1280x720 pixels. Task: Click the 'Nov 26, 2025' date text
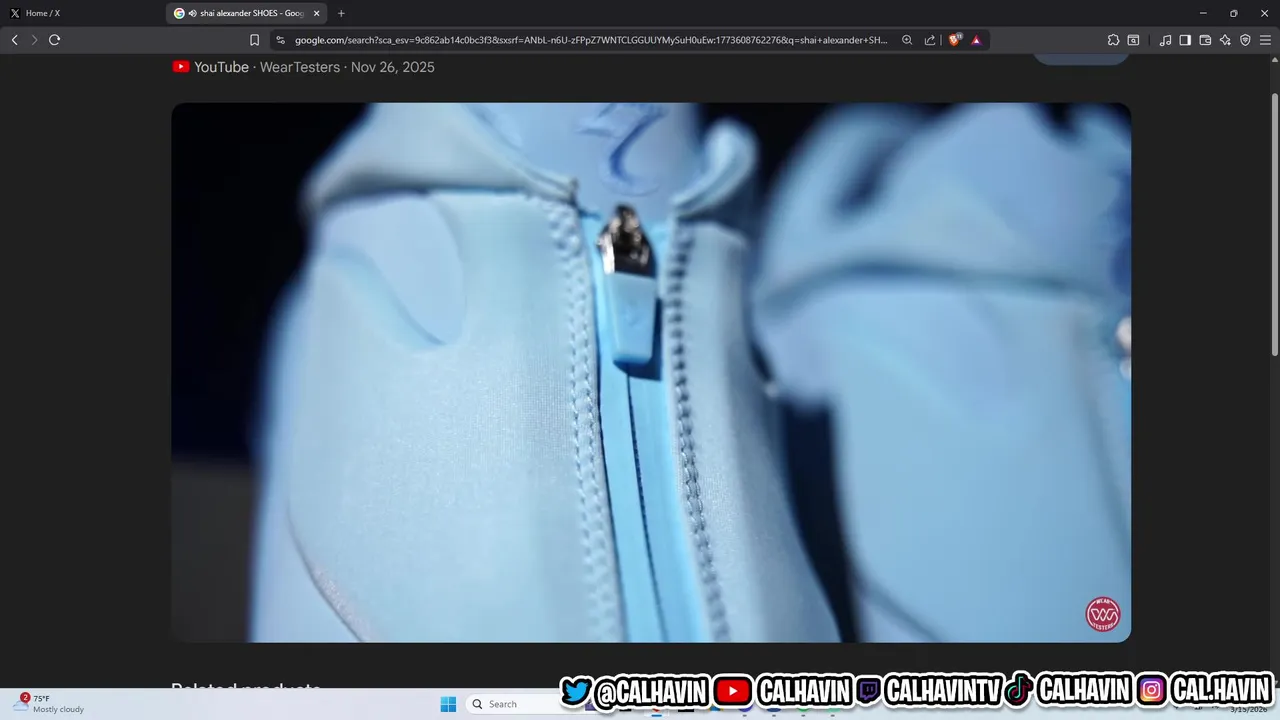(393, 67)
